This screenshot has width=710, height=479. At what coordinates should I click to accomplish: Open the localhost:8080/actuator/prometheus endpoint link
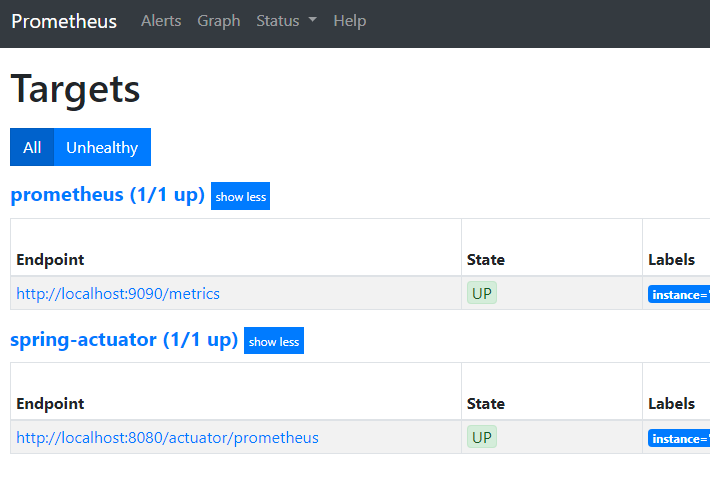pyautogui.click(x=167, y=438)
